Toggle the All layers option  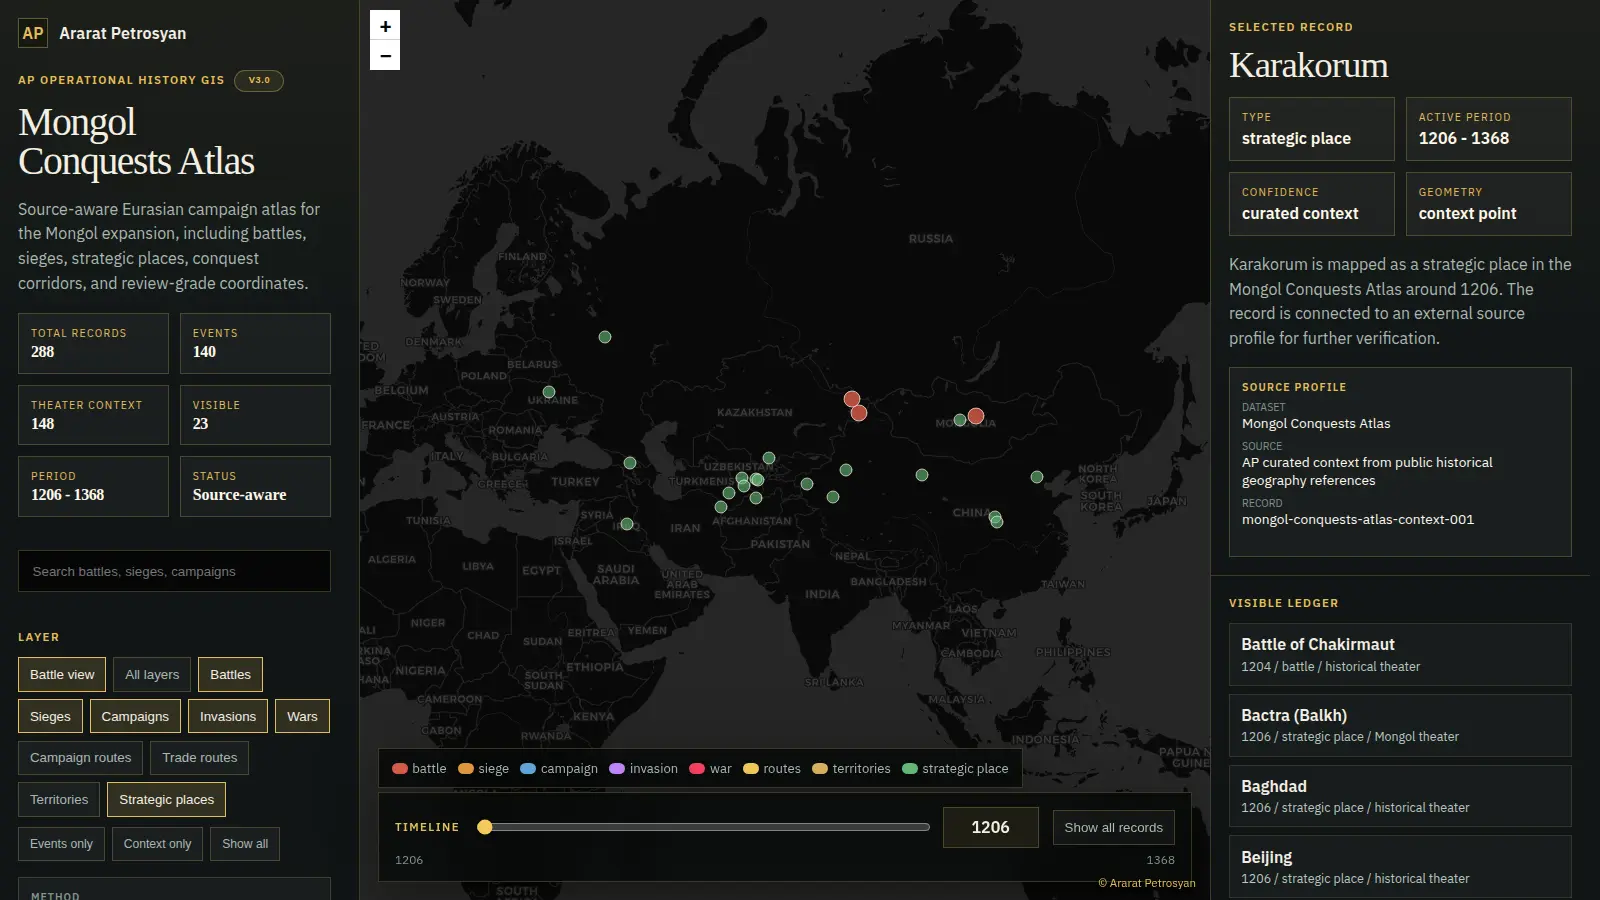[x=152, y=675]
